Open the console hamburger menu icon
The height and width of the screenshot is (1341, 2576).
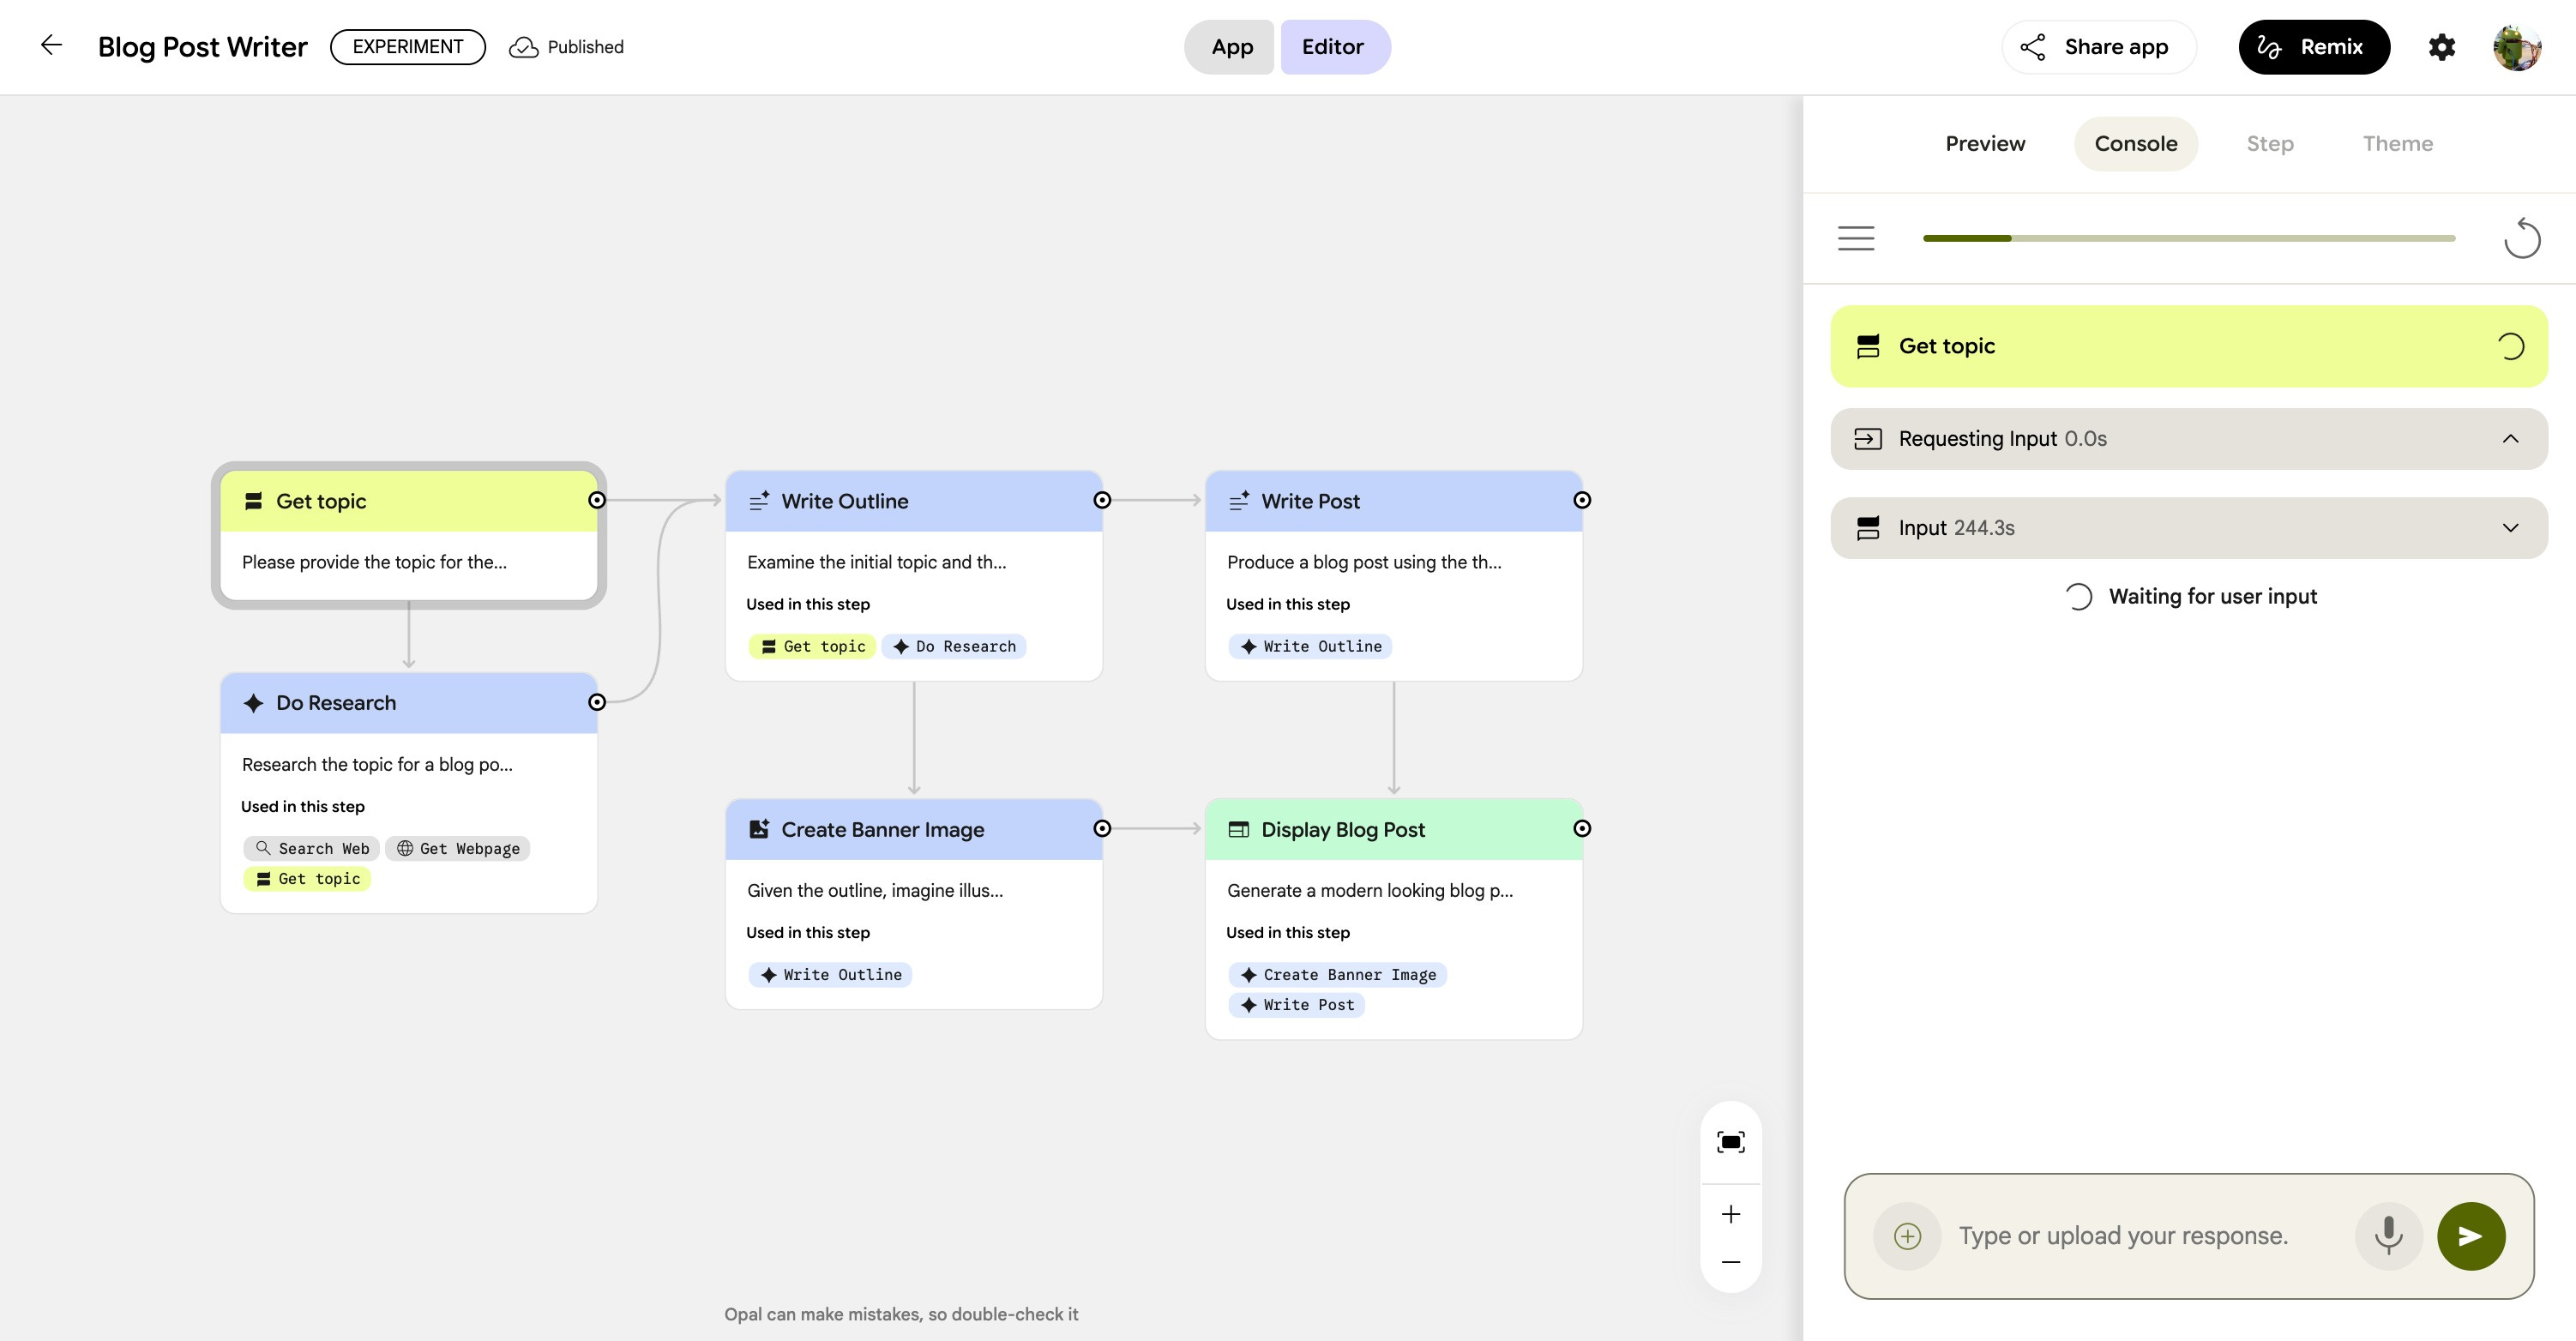point(1856,238)
